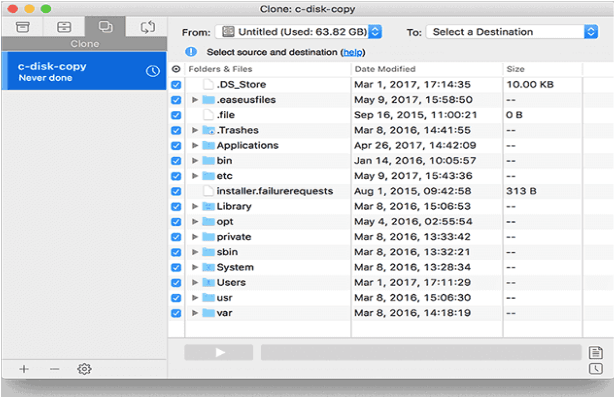The height and width of the screenshot is (397, 614).
Task: Toggle the eye column header icon
Action: [x=176, y=69]
